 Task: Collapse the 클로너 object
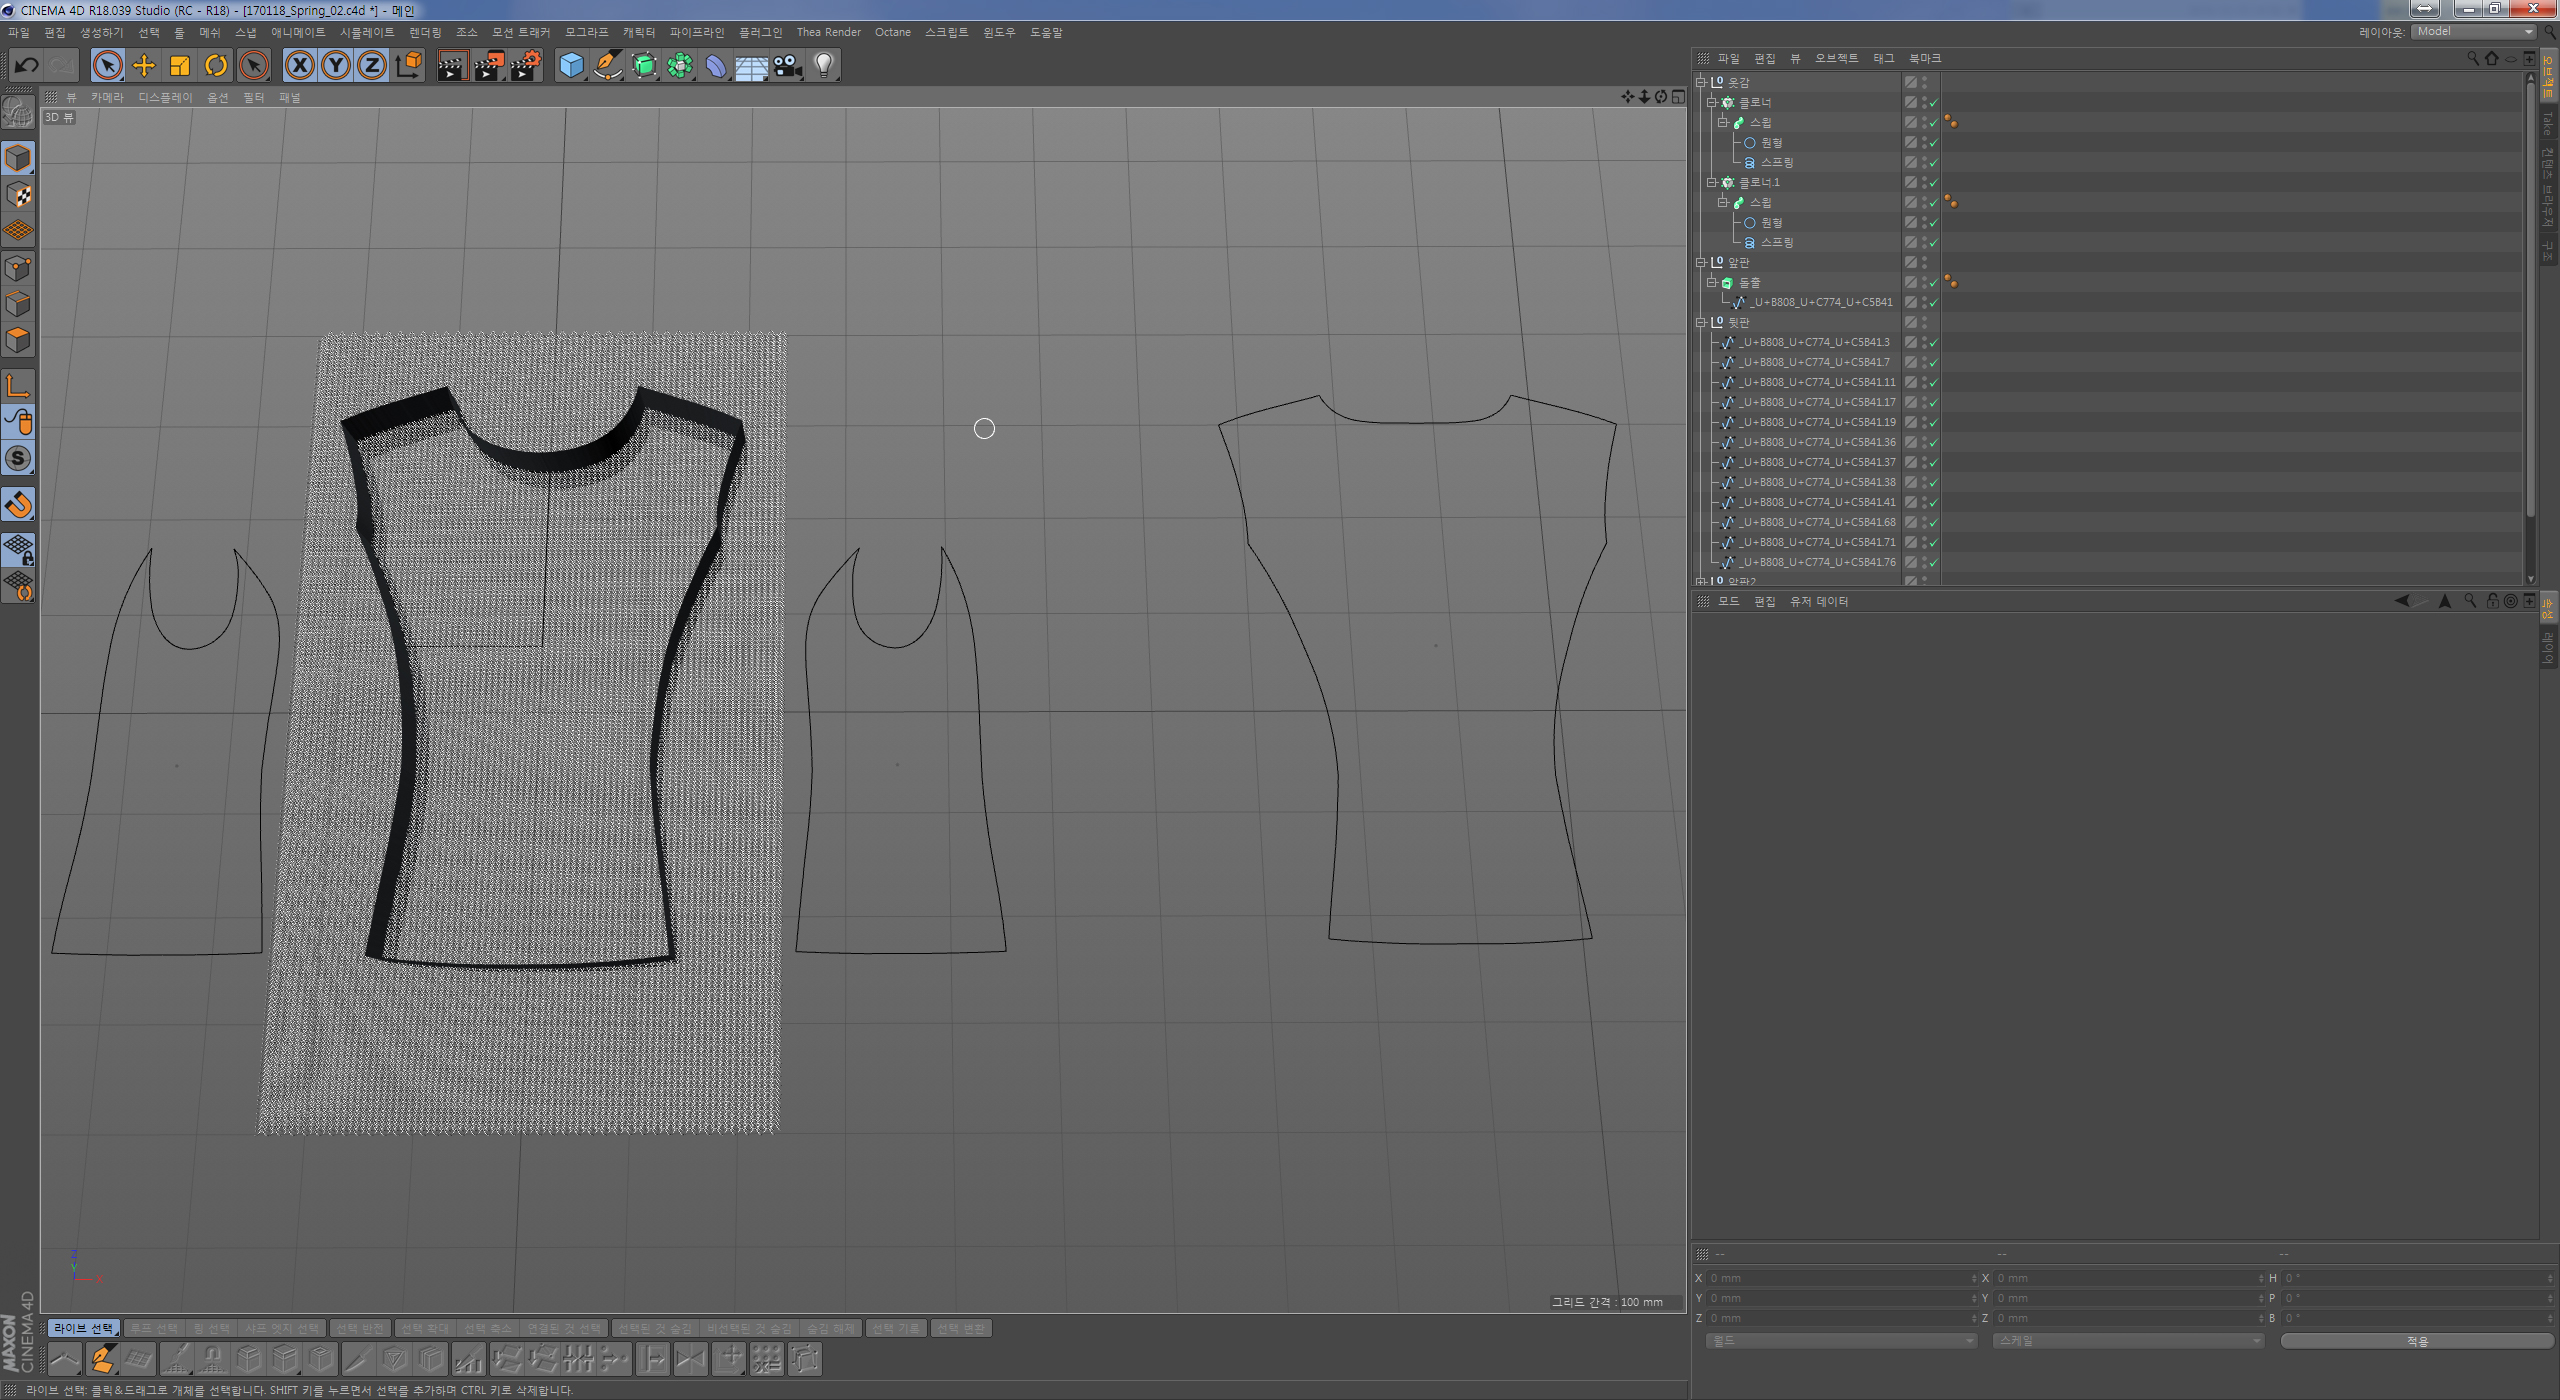(1711, 102)
